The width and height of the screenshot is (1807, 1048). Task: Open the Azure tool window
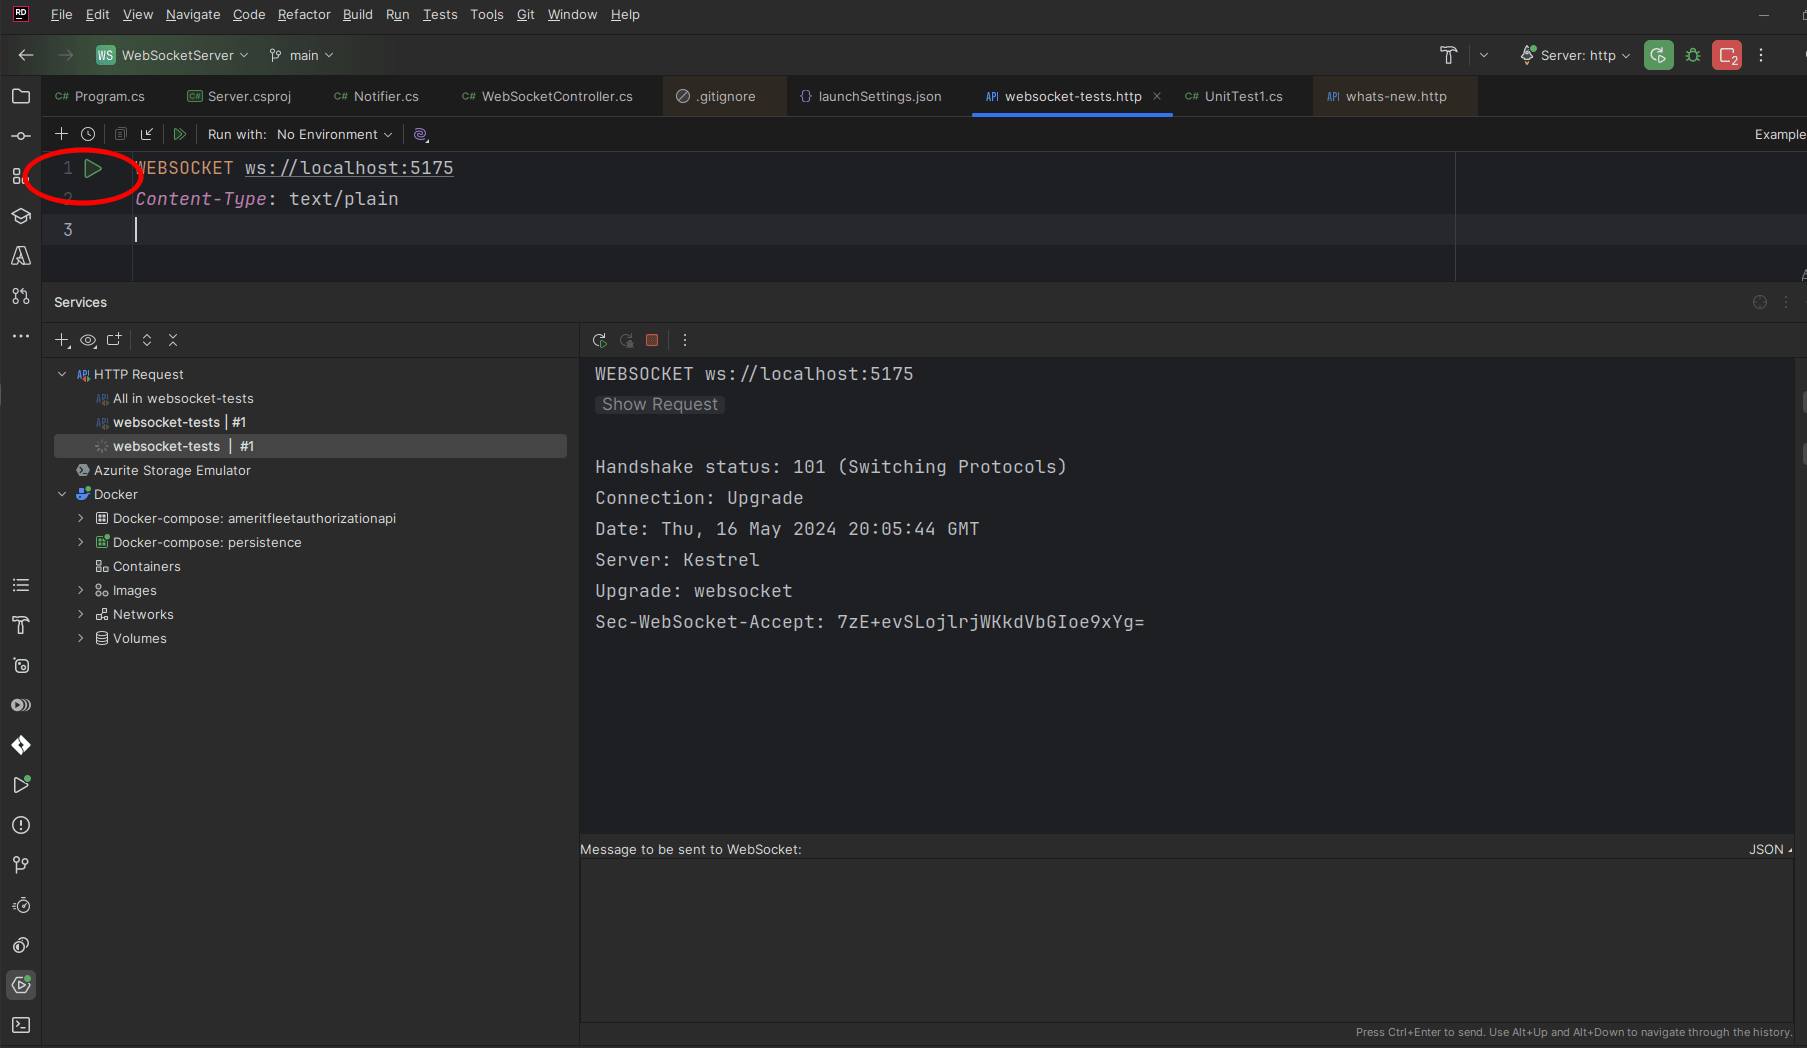coord(20,256)
